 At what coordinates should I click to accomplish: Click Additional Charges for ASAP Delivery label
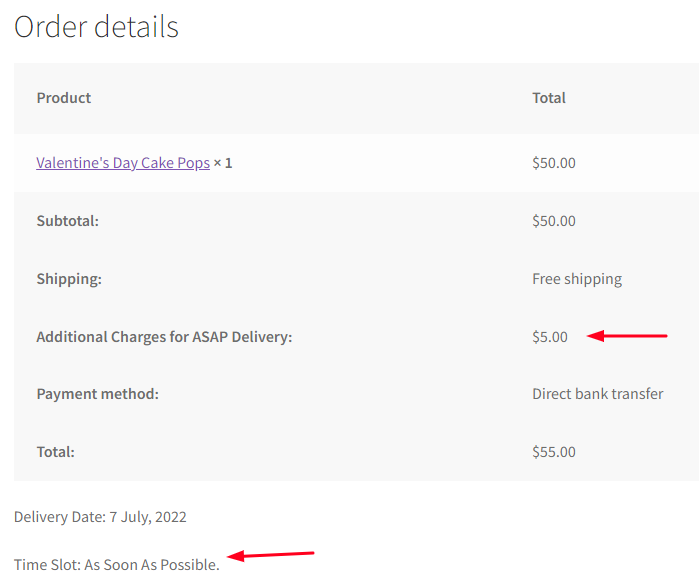pyautogui.click(x=164, y=337)
